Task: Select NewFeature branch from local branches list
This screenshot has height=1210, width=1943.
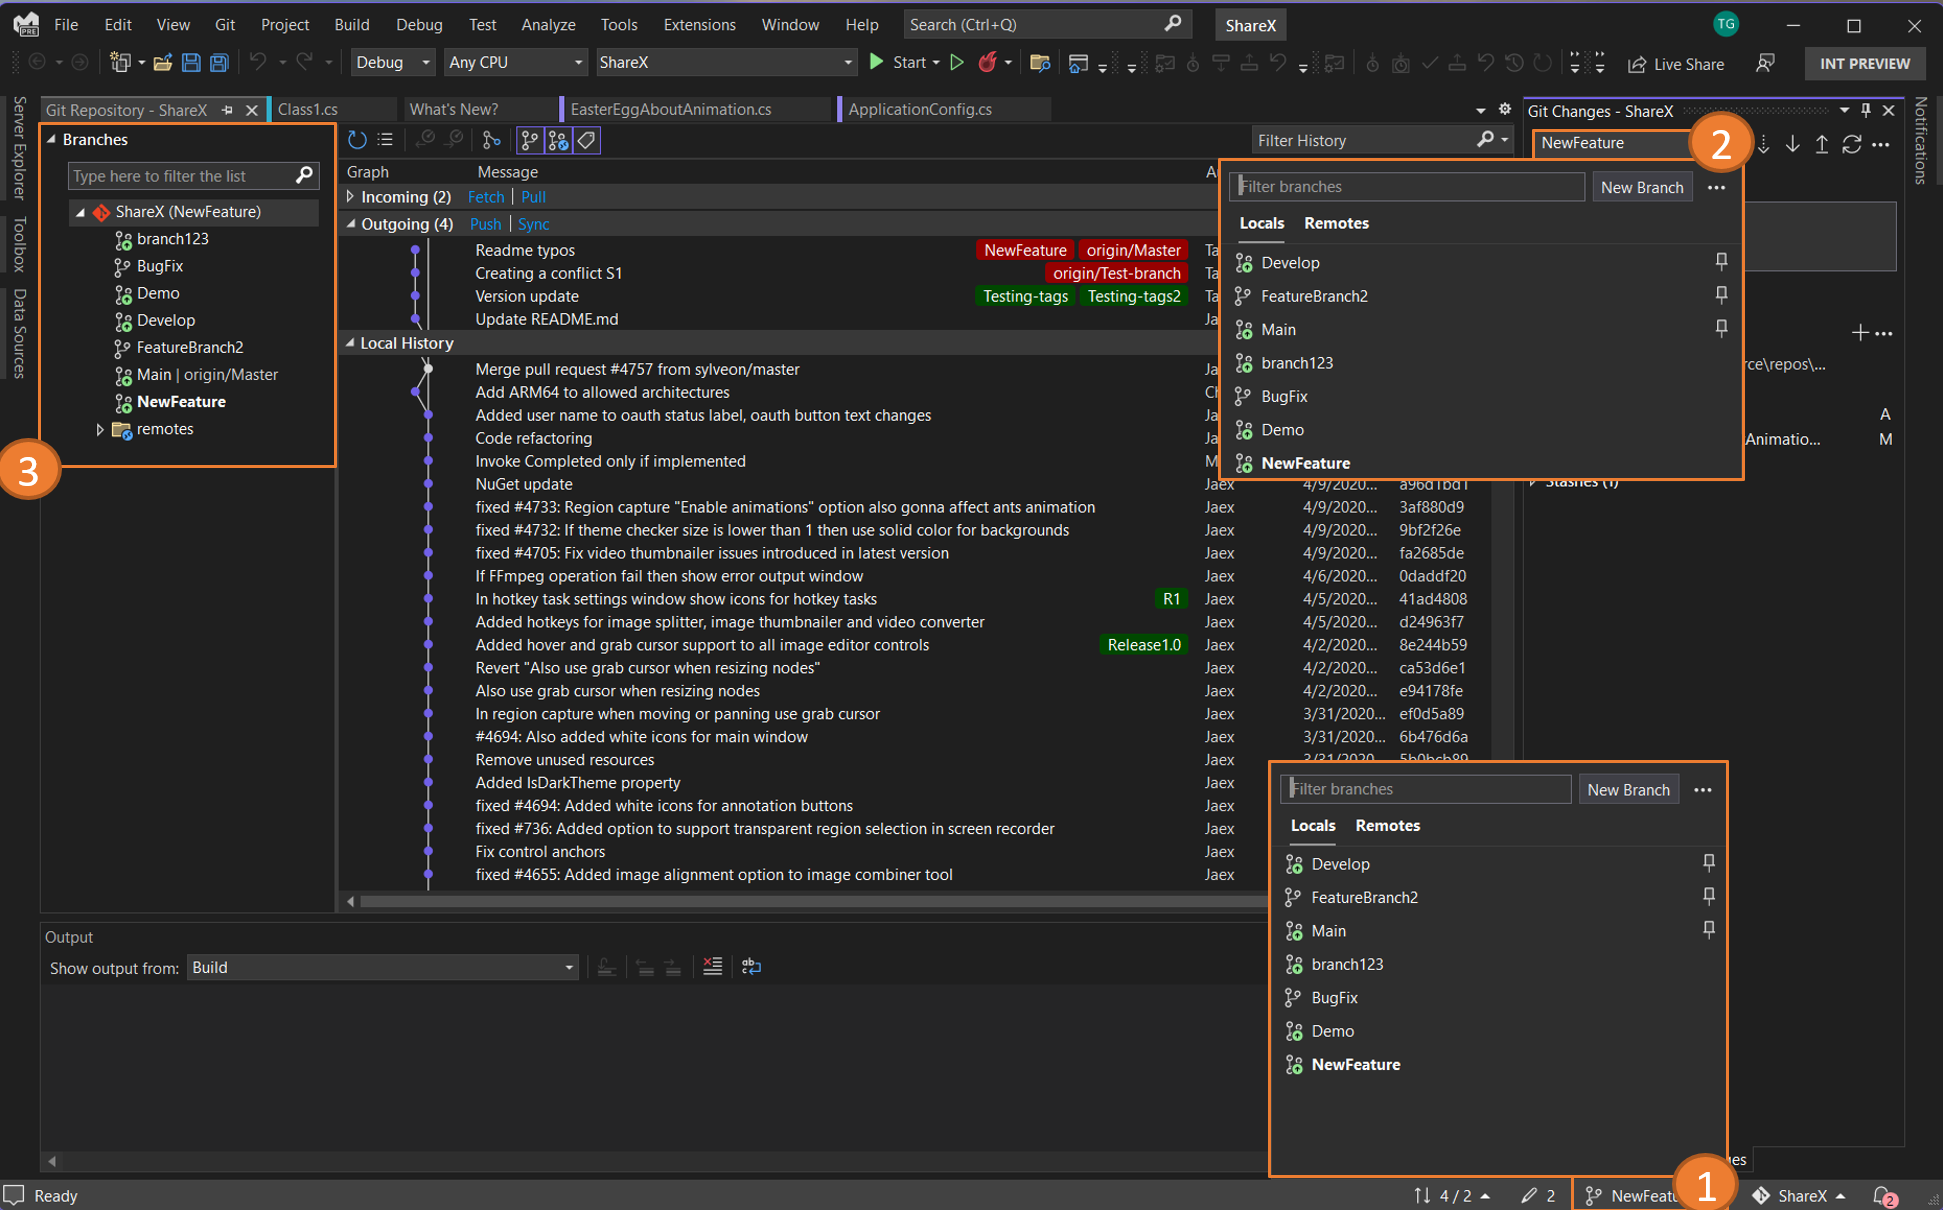Action: 1355,1064
